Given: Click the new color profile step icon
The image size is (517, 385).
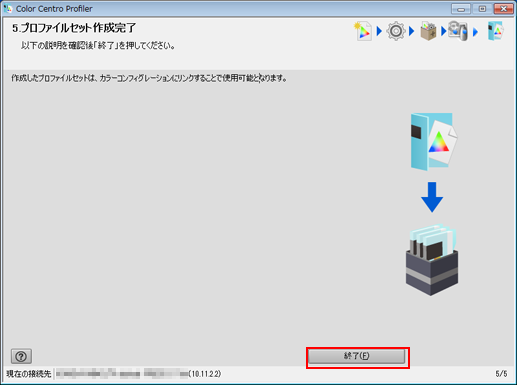Looking at the screenshot, I should pyautogui.click(x=363, y=31).
